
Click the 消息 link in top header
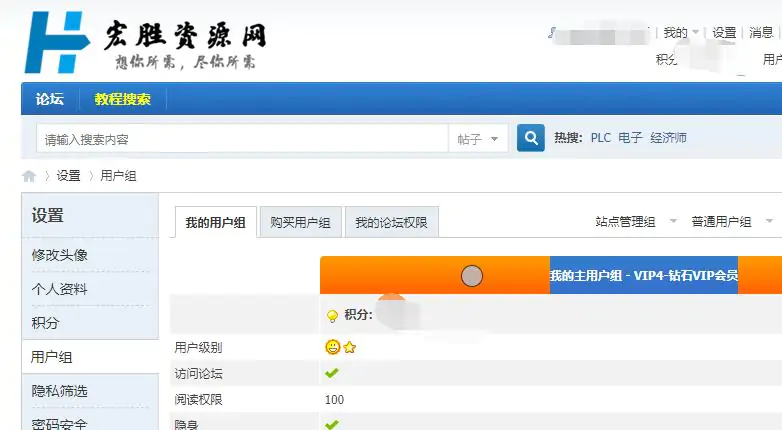pos(761,33)
